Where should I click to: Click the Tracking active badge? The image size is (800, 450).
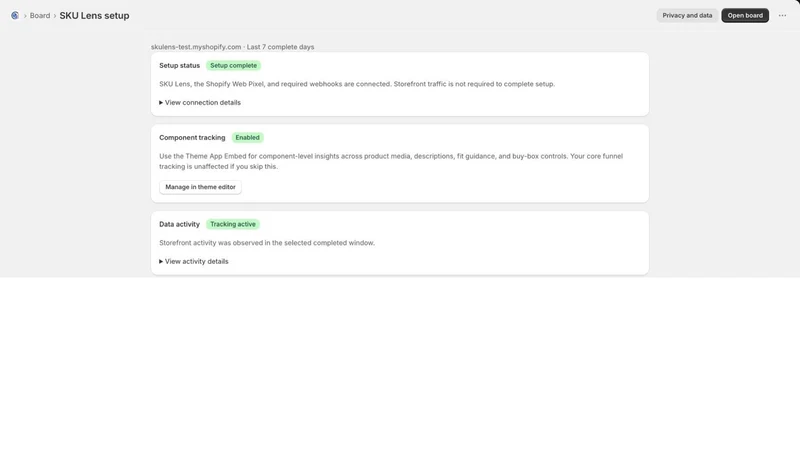tap(233, 224)
